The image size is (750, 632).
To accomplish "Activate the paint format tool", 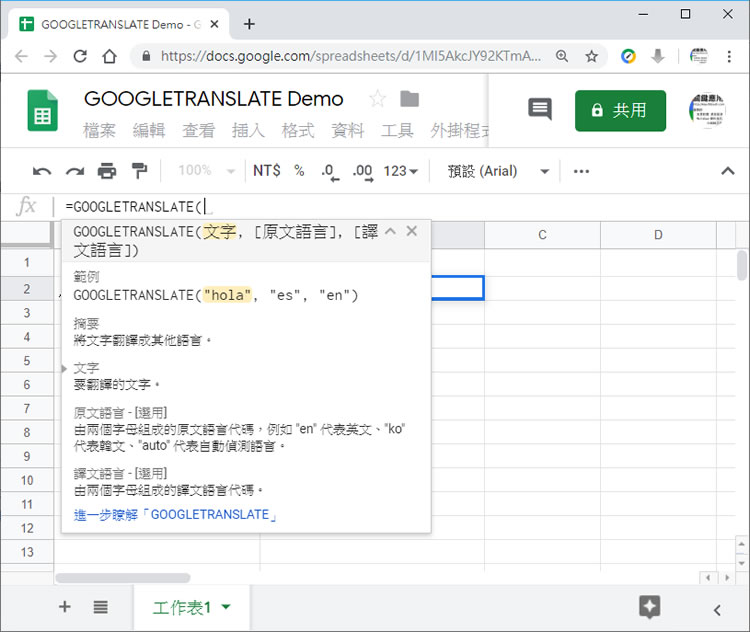I will click(140, 171).
